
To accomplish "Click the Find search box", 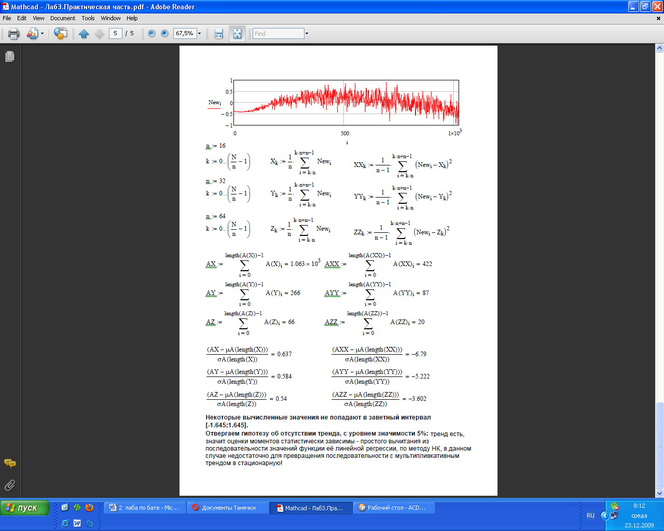I will pyautogui.click(x=278, y=33).
